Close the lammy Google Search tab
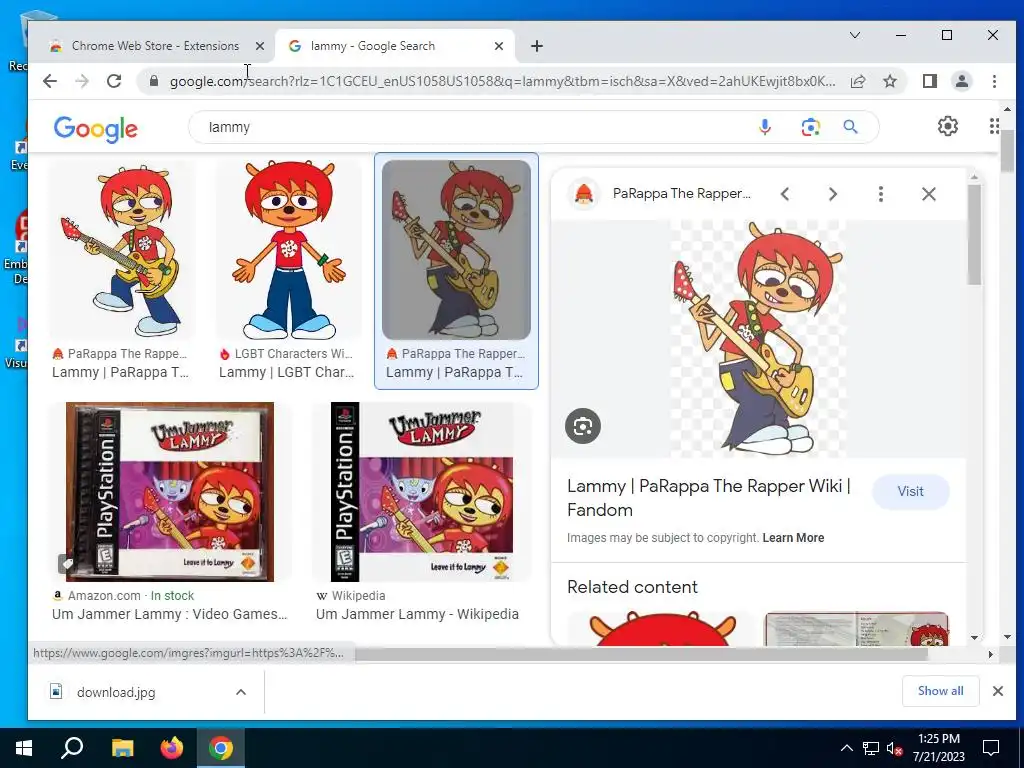The image size is (1024, 768). pos(499,46)
